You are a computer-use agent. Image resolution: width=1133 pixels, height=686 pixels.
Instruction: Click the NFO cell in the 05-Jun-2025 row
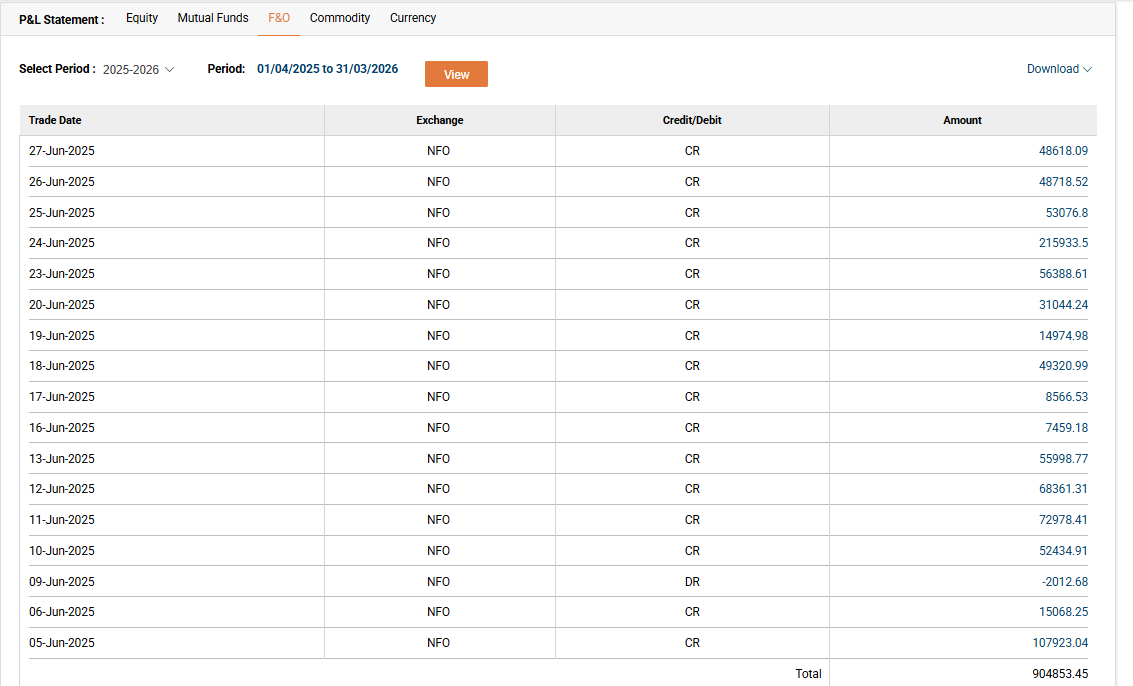click(439, 643)
